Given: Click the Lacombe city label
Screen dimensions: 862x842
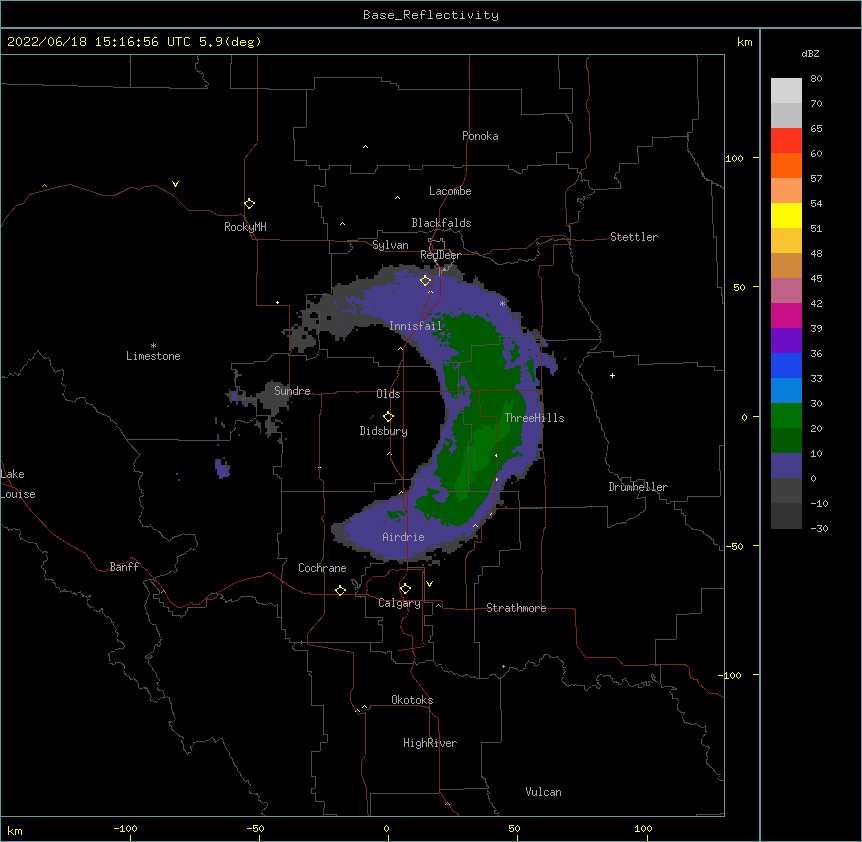Looking at the screenshot, I should pos(450,191).
